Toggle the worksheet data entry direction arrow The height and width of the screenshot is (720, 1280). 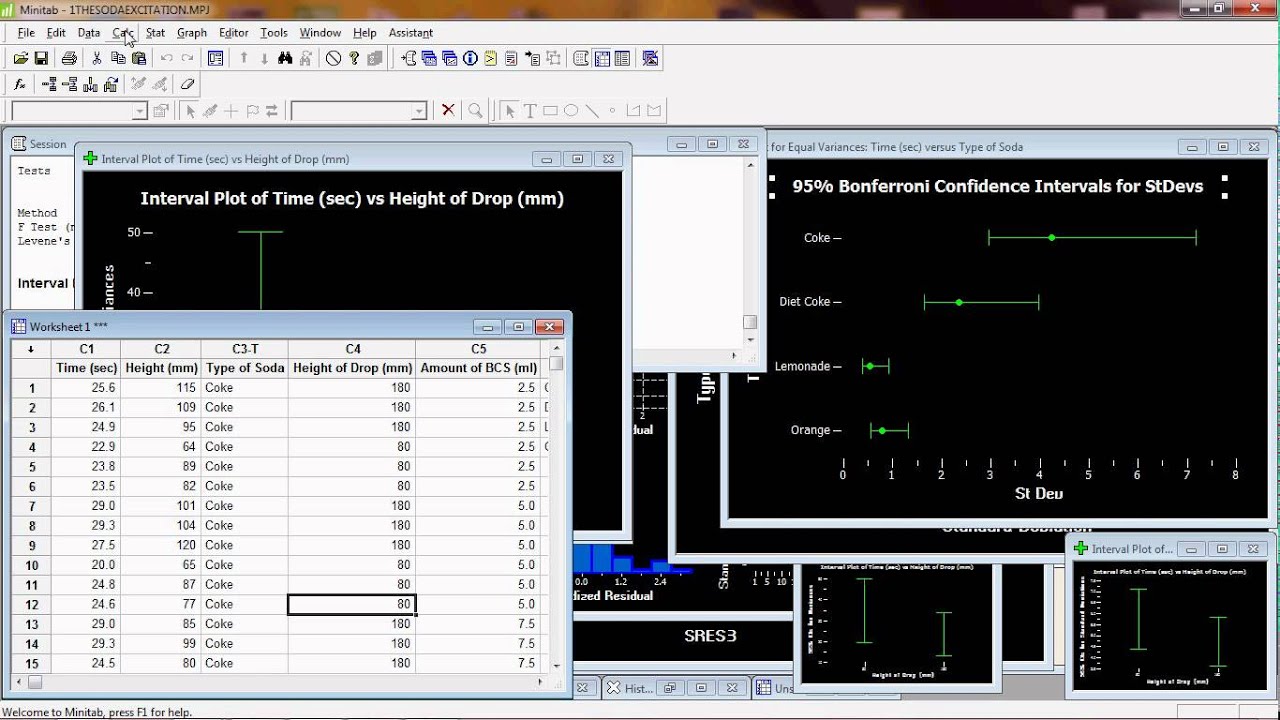pos(31,349)
